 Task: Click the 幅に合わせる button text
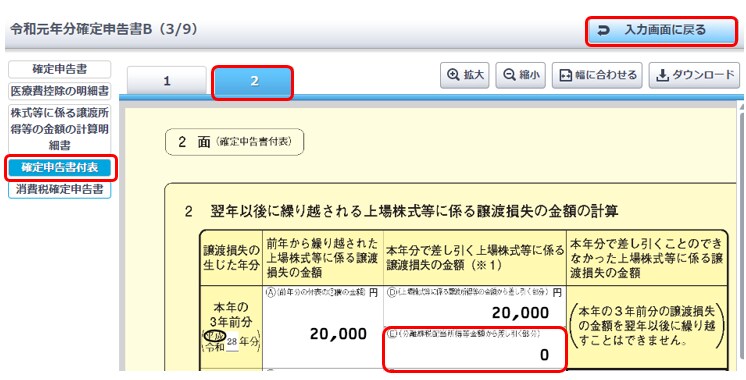click(605, 76)
